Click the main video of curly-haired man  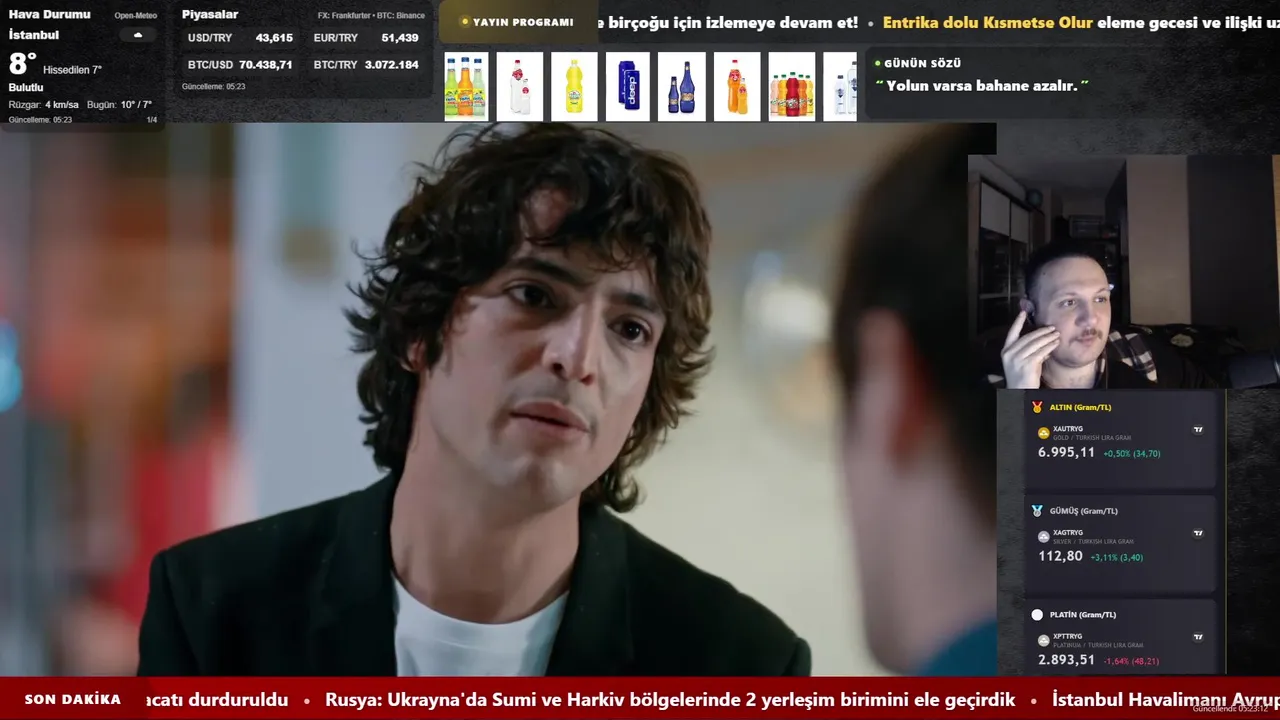(x=498, y=399)
